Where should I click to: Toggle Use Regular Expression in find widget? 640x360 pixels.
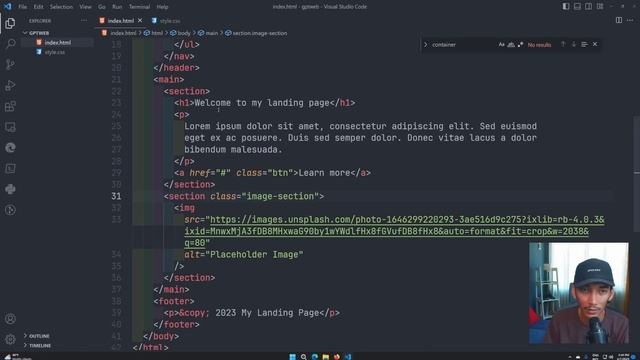[x=520, y=44]
